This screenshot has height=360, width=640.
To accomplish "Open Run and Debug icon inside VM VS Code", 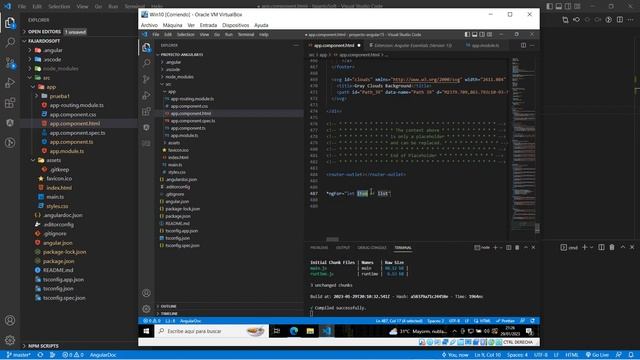I will [x=147, y=95].
